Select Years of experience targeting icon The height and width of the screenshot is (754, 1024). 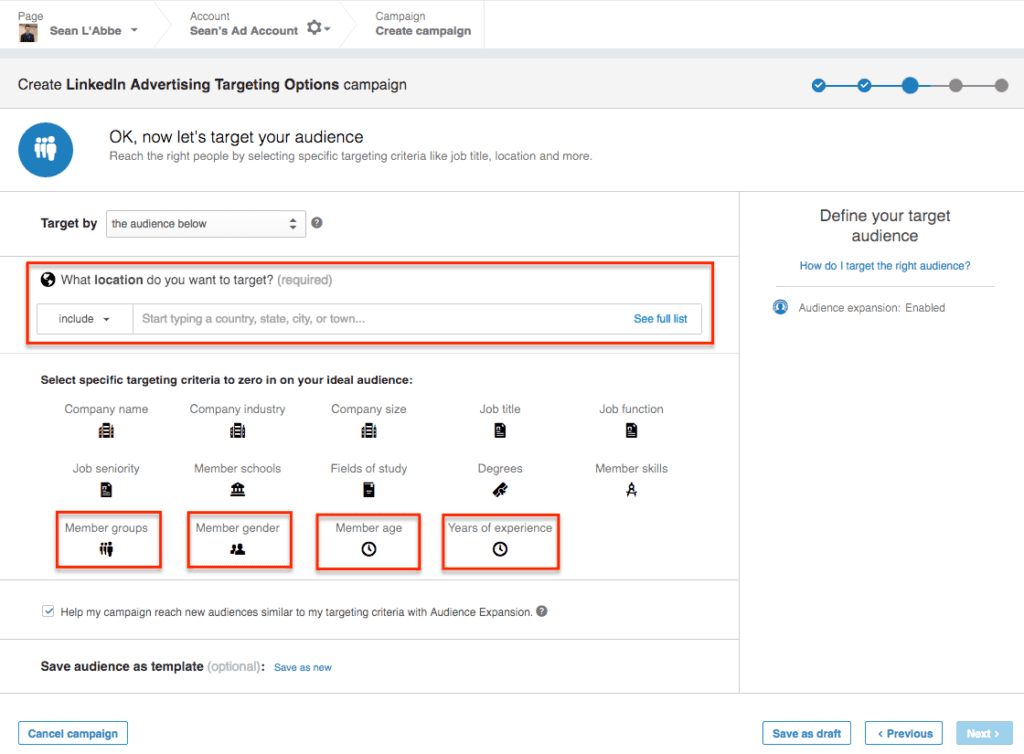(500, 548)
